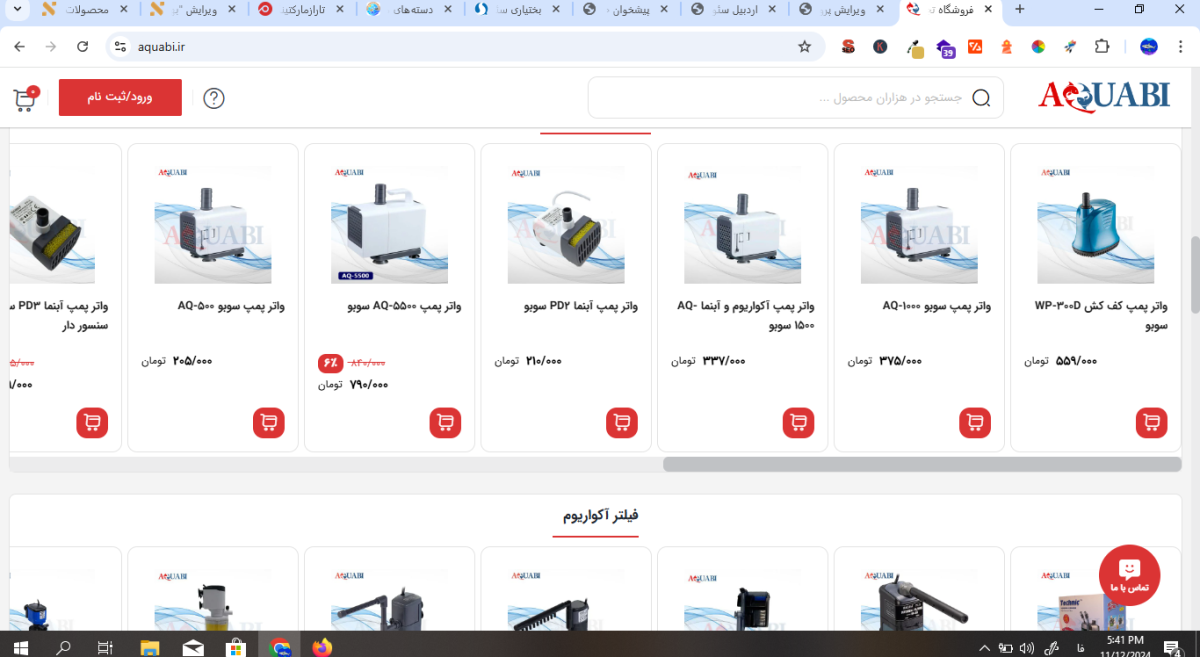Open Chrome three-dot menu
Image resolution: width=1200 pixels, height=657 pixels.
(1179, 47)
